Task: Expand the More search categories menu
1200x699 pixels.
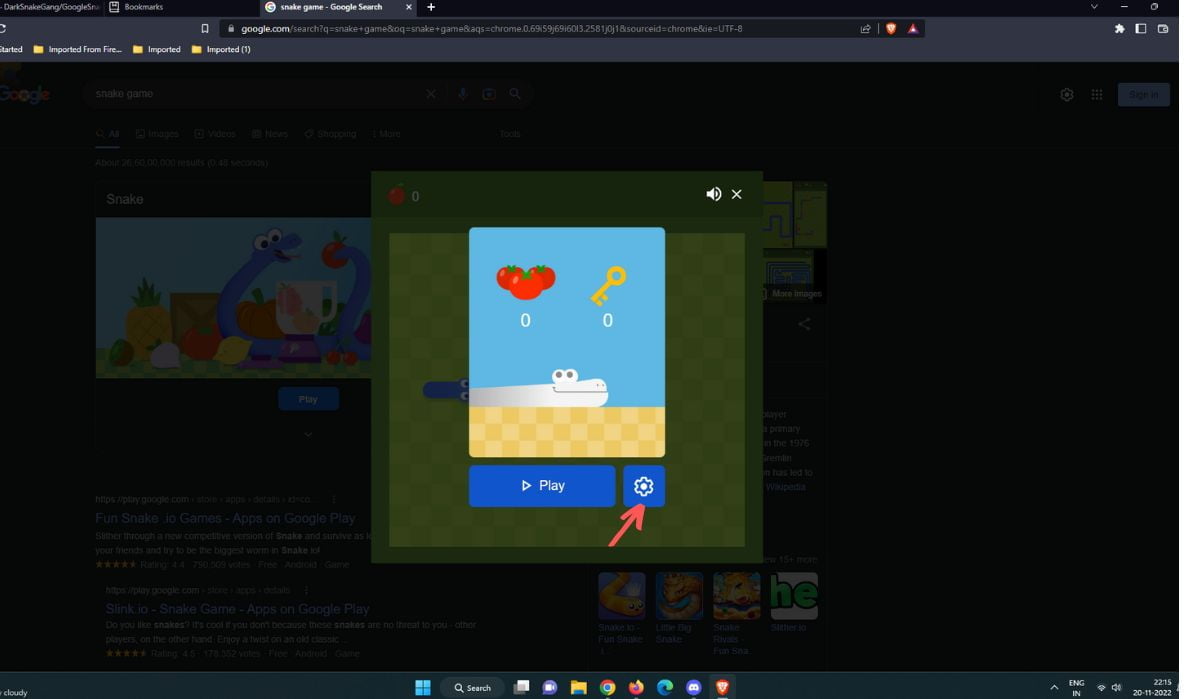Action: pyautogui.click(x=384, y=133)
